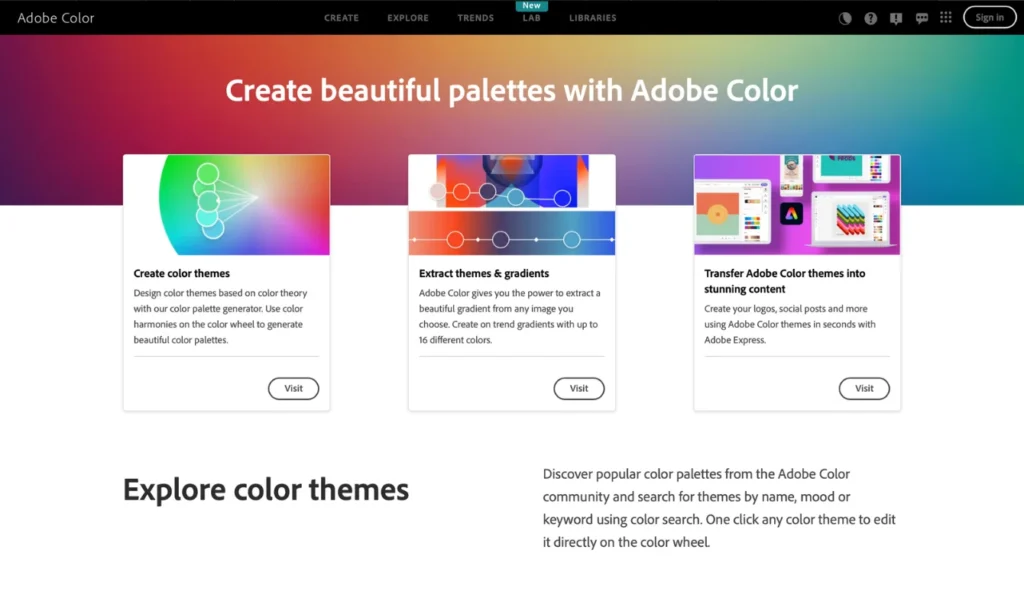This screenshot has width=1024, height=611.
Task: Open the LAB section
Action: 531,18
